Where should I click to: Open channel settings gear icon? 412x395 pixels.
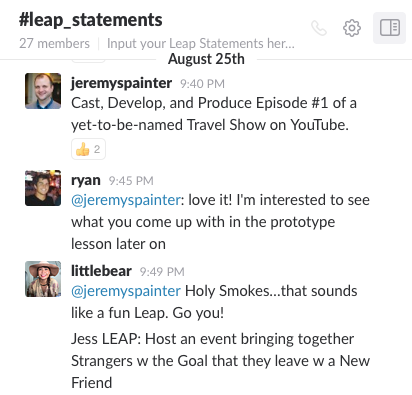pyautogui.click(x=352, y=28)
